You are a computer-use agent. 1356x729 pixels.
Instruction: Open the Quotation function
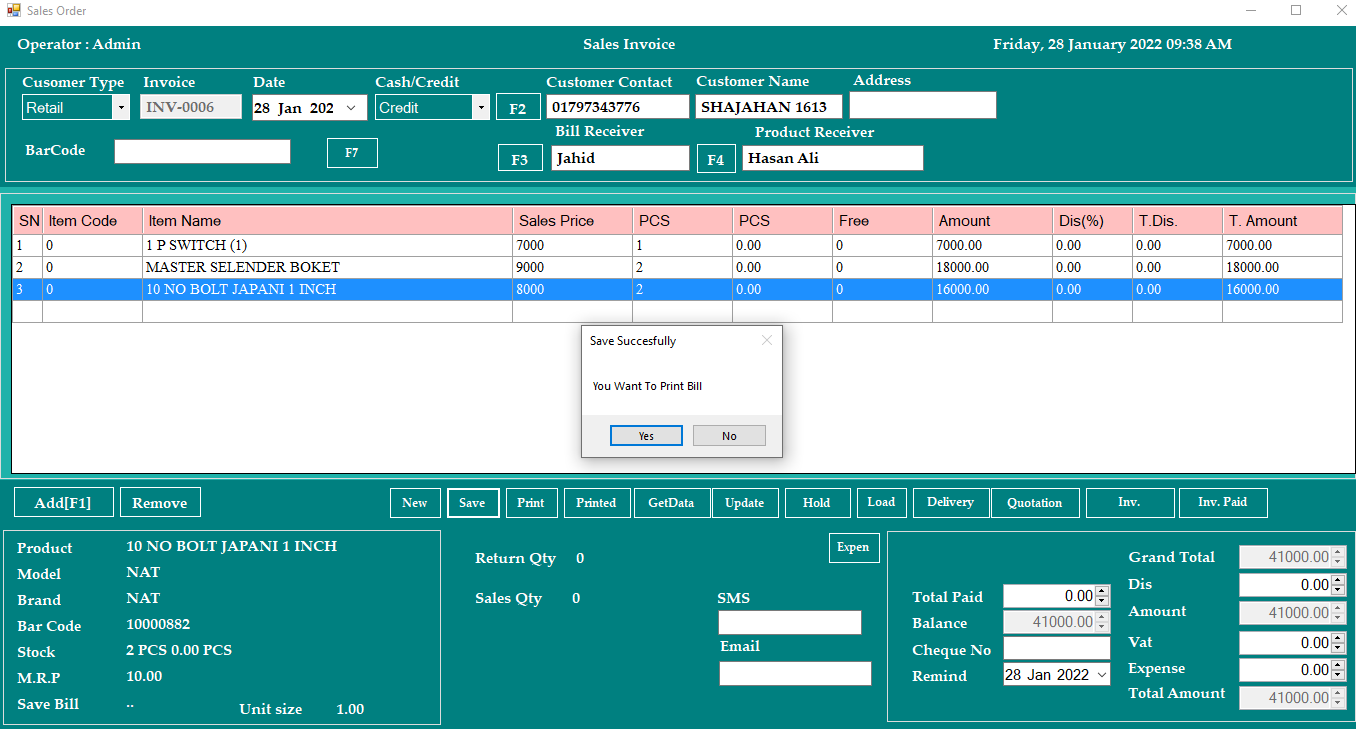(1034, 503)
